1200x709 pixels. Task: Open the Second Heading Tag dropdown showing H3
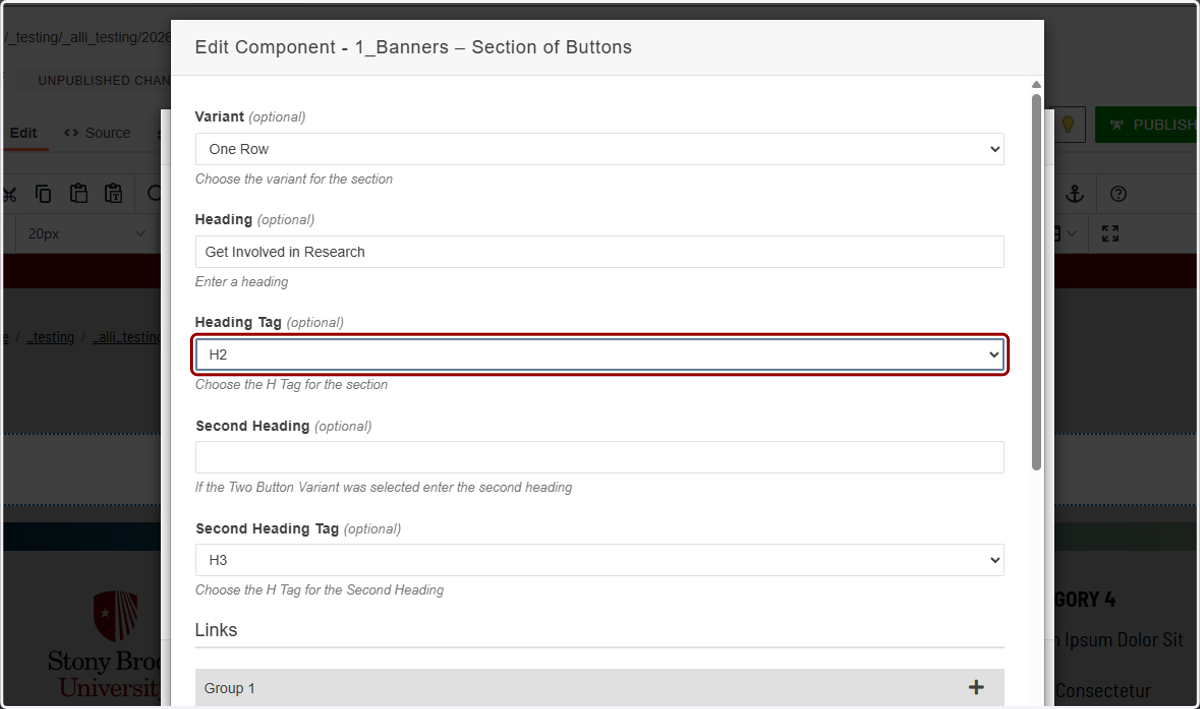coord(600,560)
